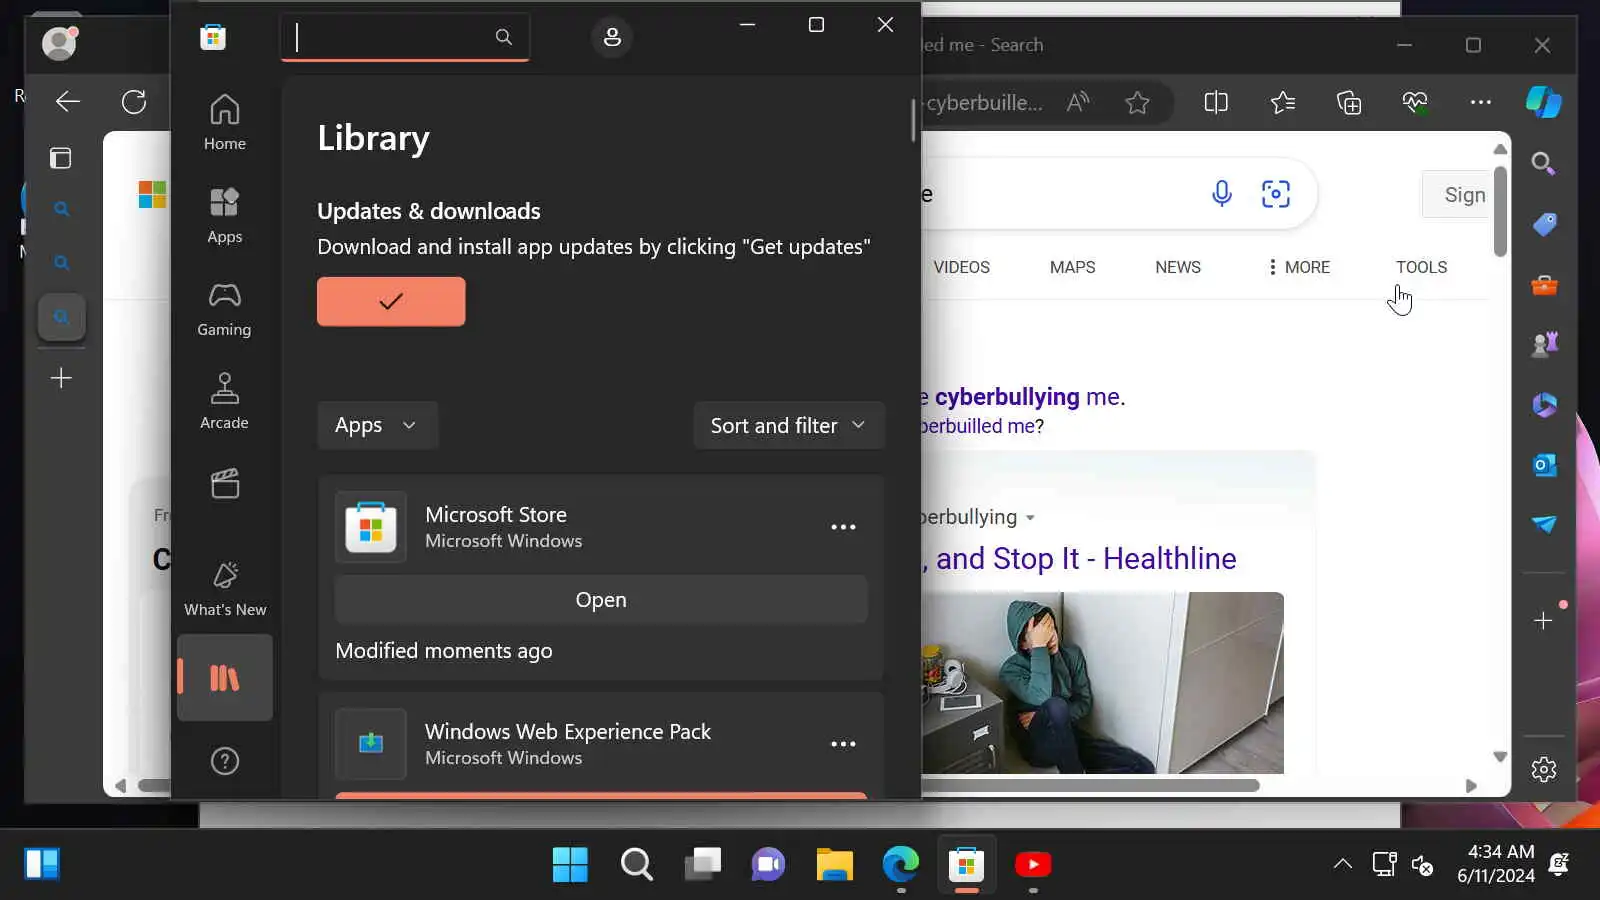Open Browser essentials heart icon in Edge
1600x900 pixels.
pos(1415,102)
